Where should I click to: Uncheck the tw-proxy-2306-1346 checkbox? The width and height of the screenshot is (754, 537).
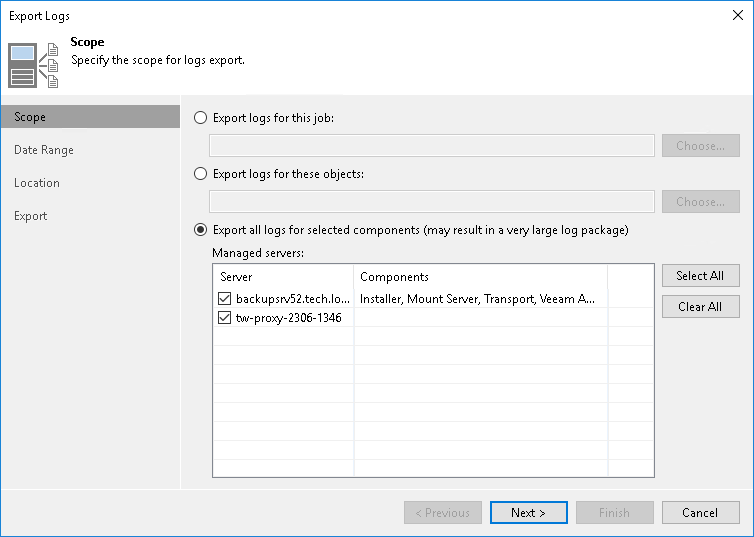tap(224, 318)
